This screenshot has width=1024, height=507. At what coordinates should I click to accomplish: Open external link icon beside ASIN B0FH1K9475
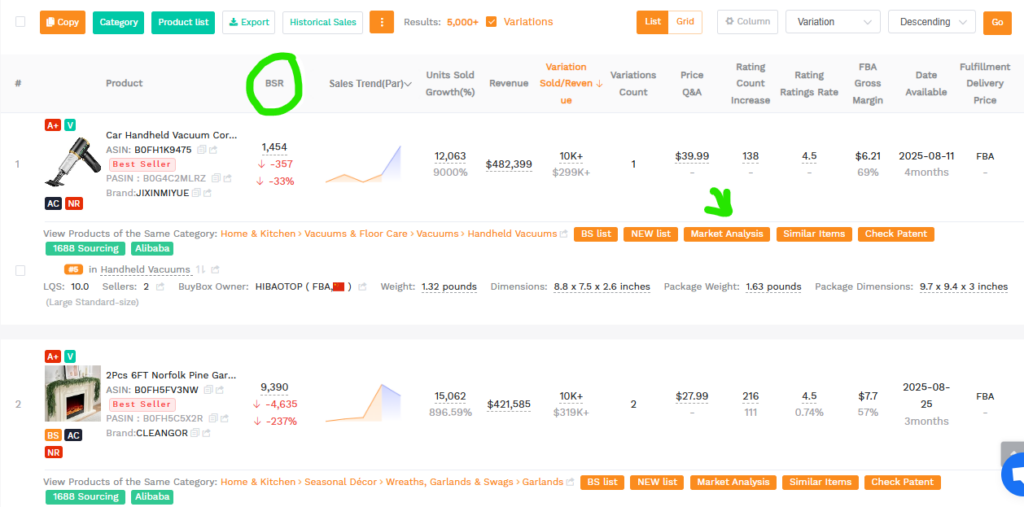coord(213,150)
